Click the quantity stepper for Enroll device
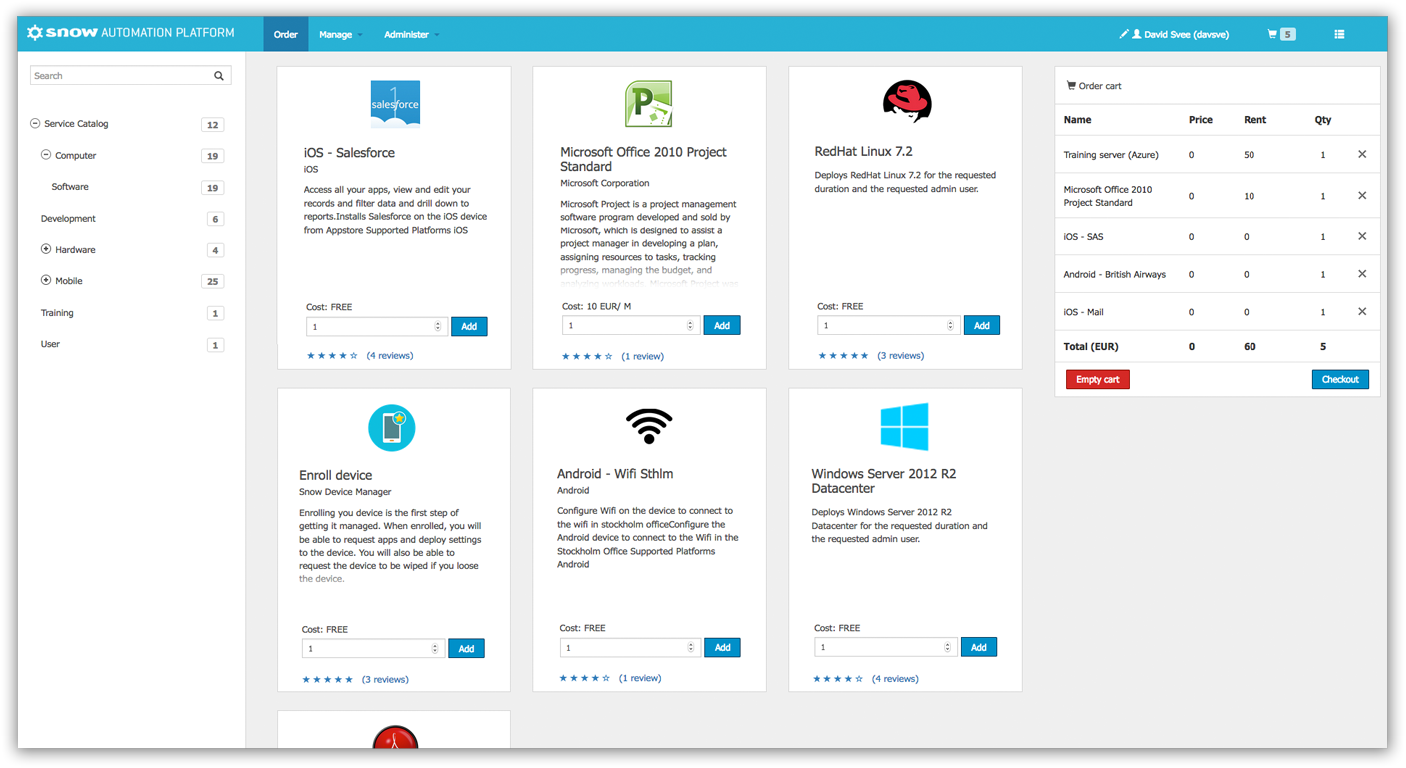This screenshot has height=768, width=1406. [x=435, y=649]
